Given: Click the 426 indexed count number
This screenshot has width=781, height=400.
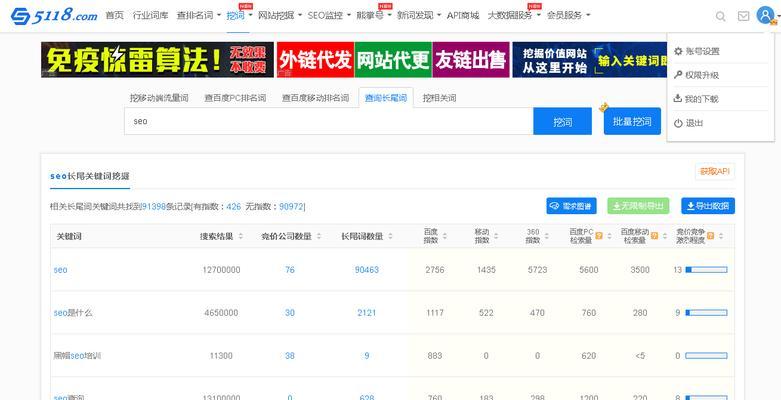Looking at the screenshot, I should tap(234, 206).
